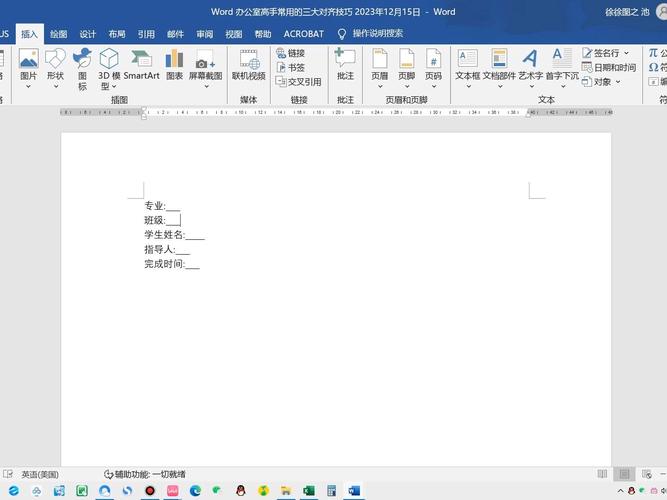
Task: Click the 完成时间: line in document
Action: tap(172, 264)
